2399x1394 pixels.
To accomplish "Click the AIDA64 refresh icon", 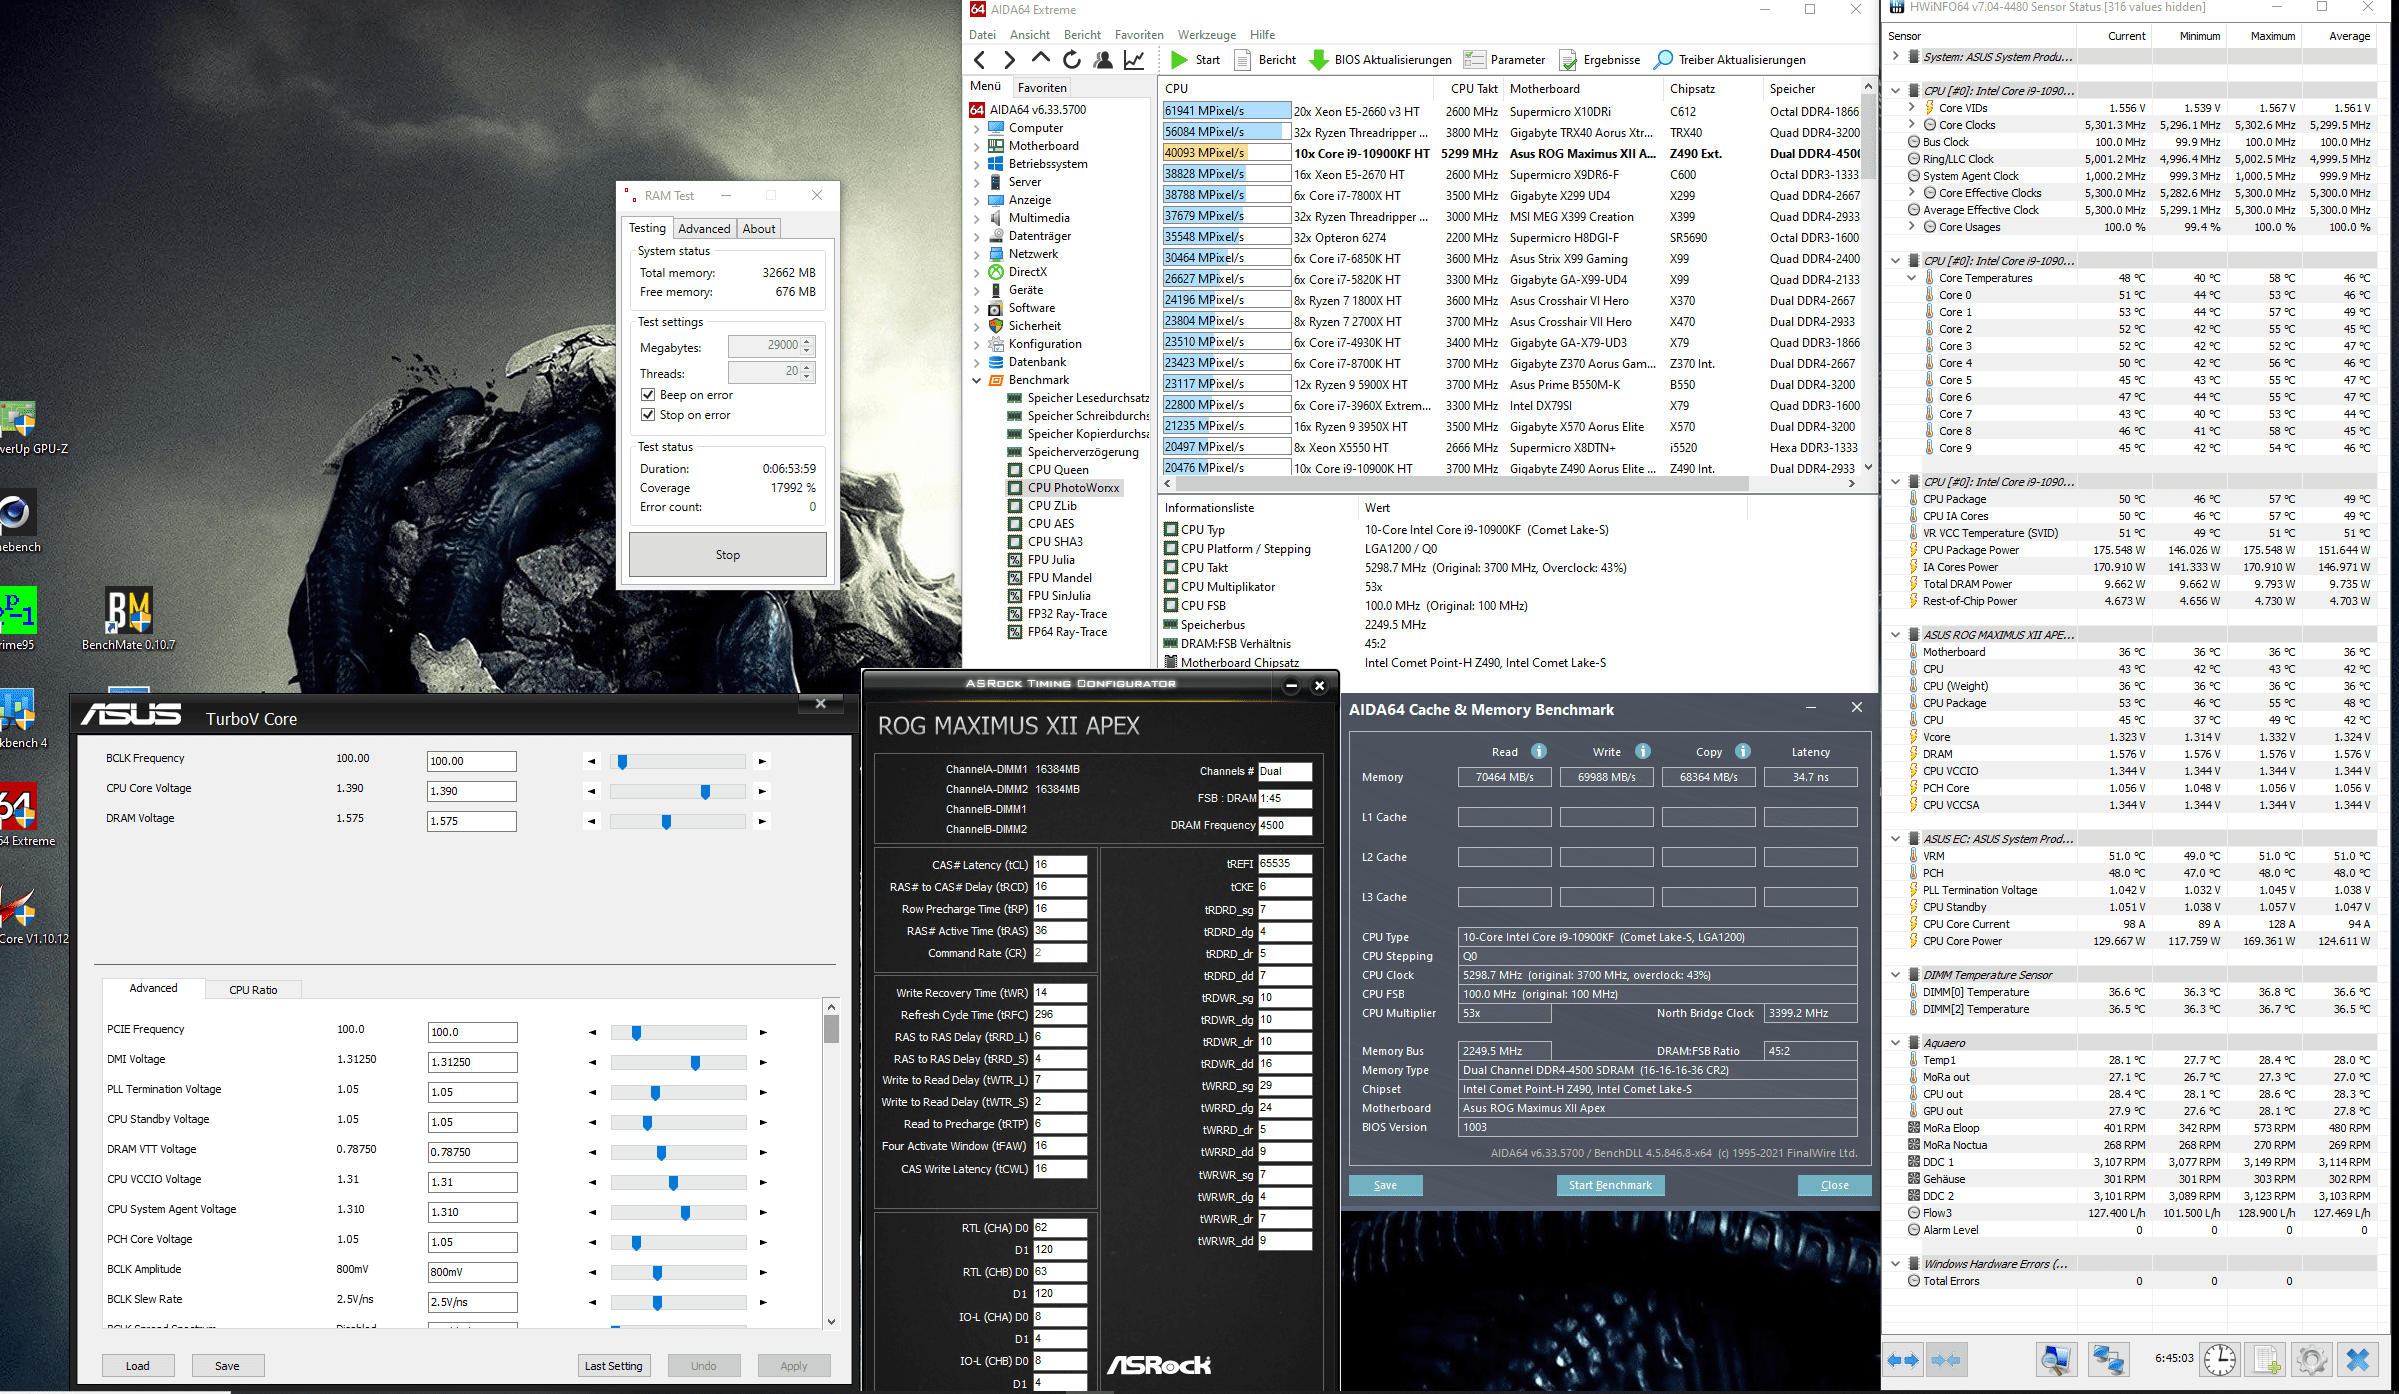I will (1072, 60).
